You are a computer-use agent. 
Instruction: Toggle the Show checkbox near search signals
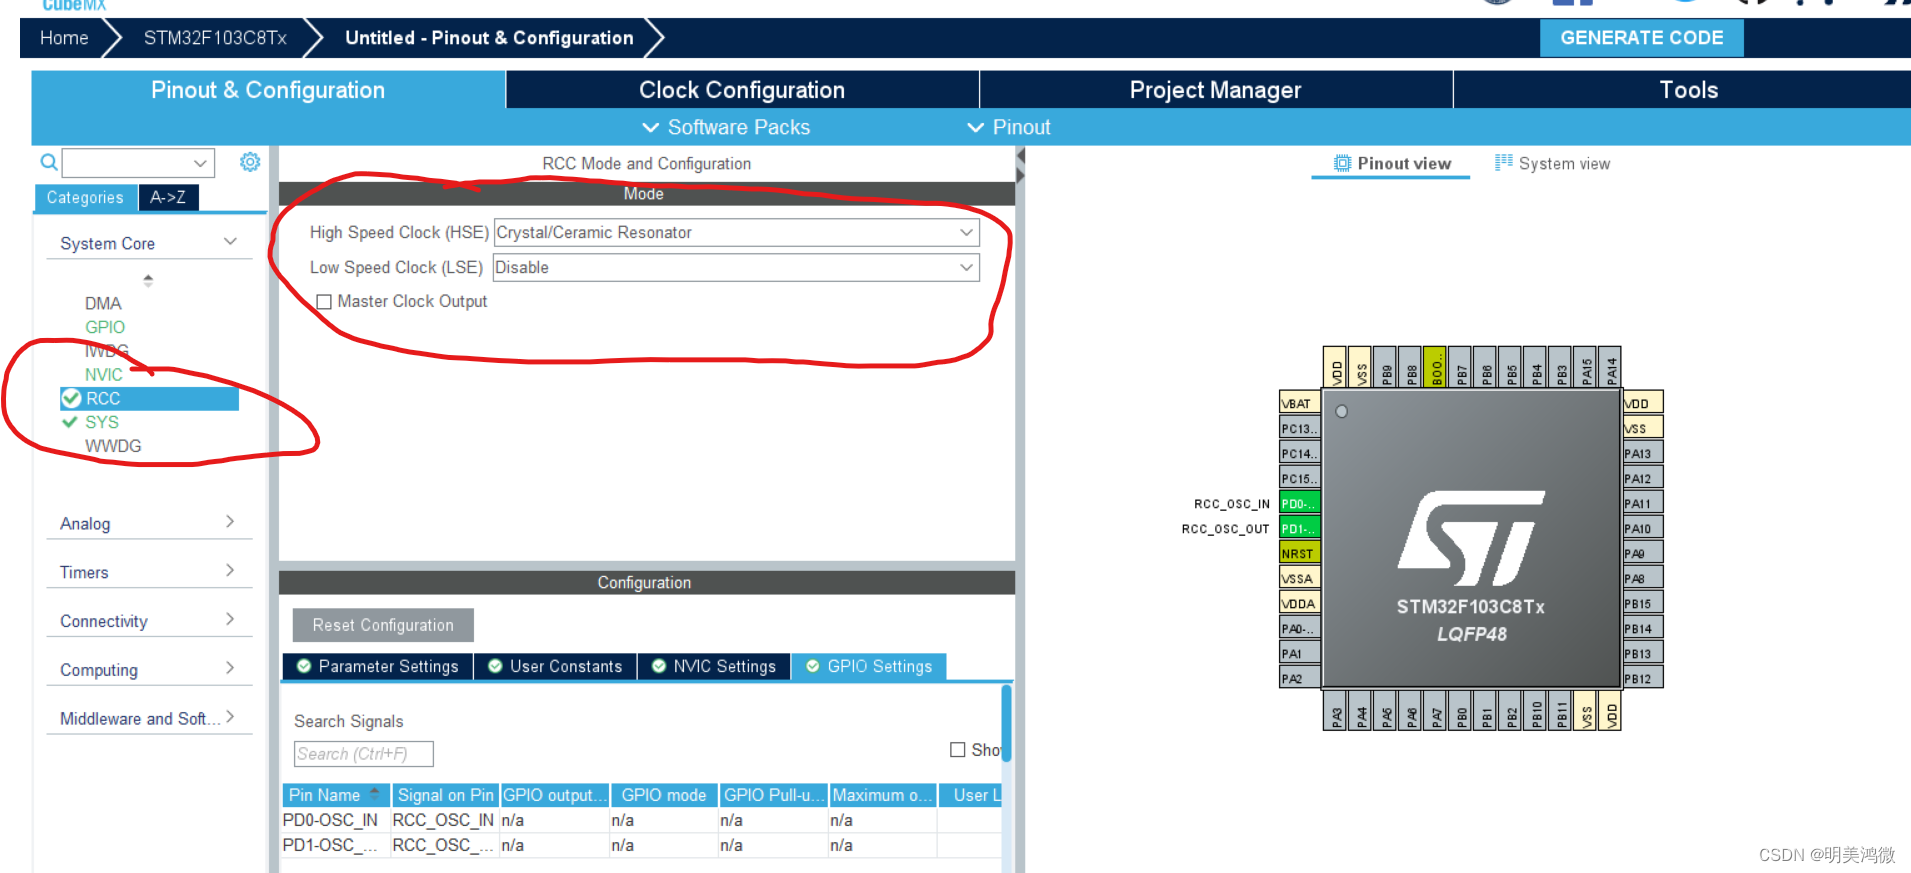coord(958,749)
